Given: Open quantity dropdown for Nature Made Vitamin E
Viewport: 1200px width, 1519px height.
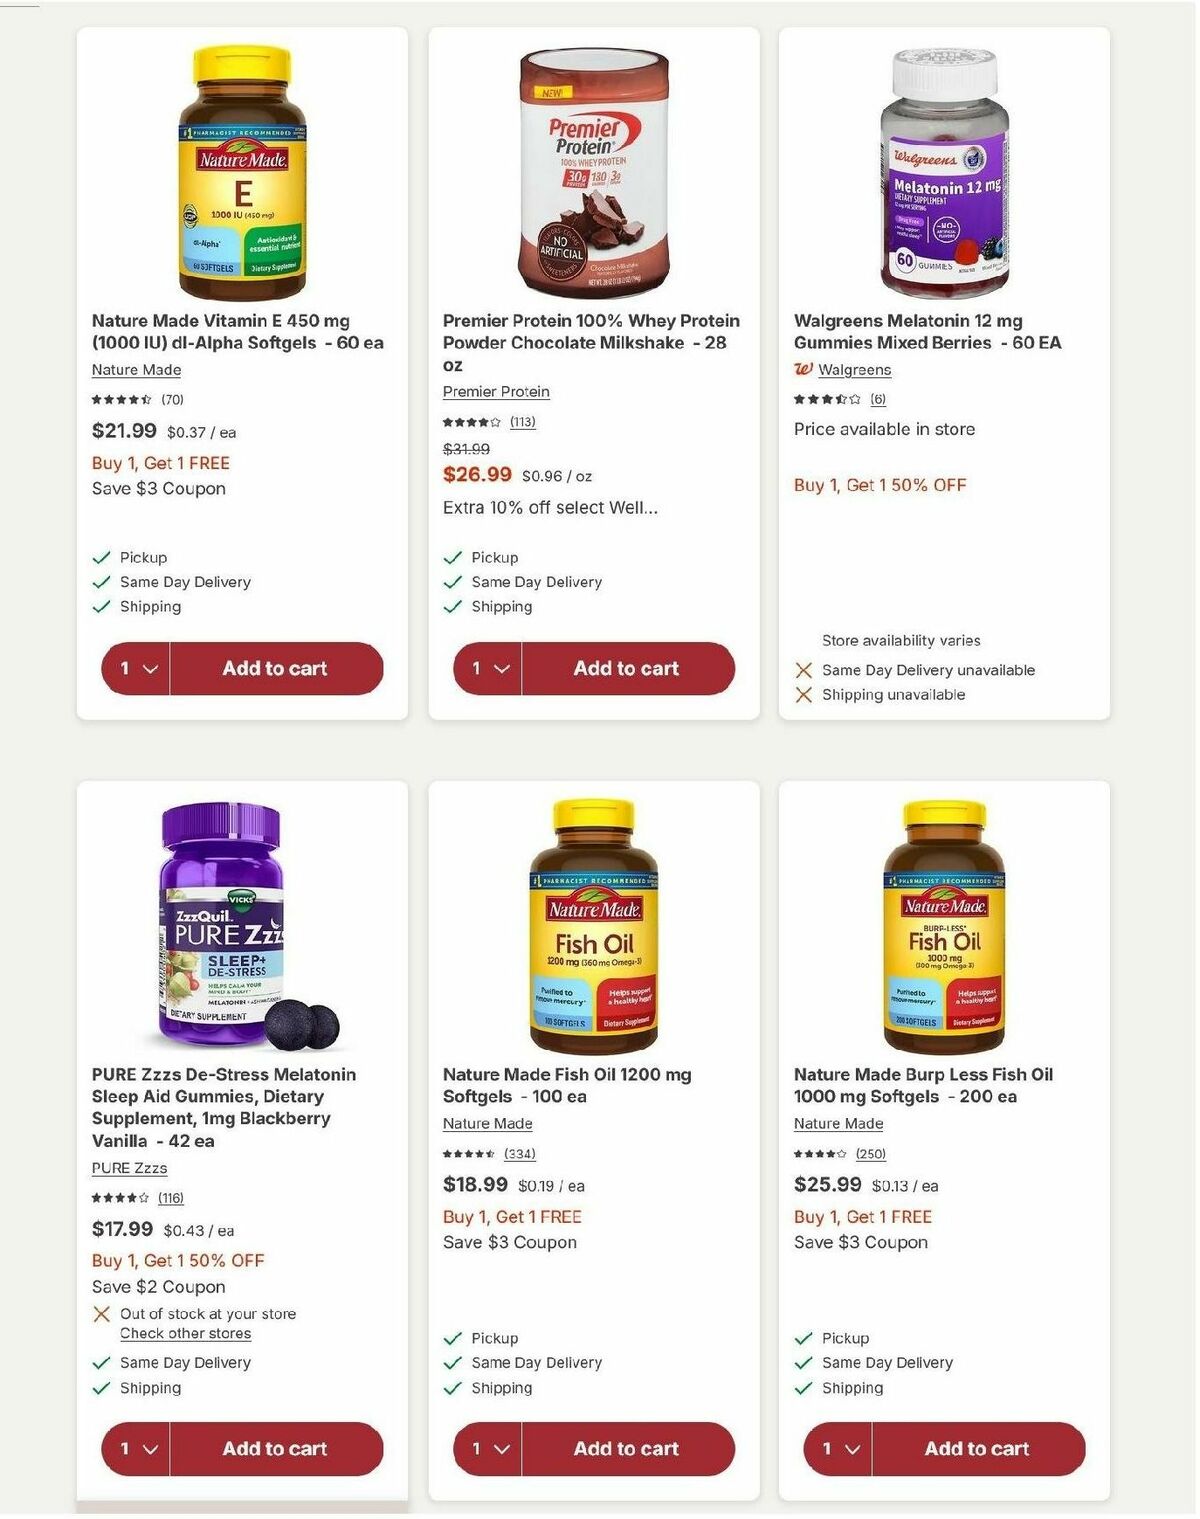Looking at the screenshot, I should pyautogui.click(x=135, y=668).
